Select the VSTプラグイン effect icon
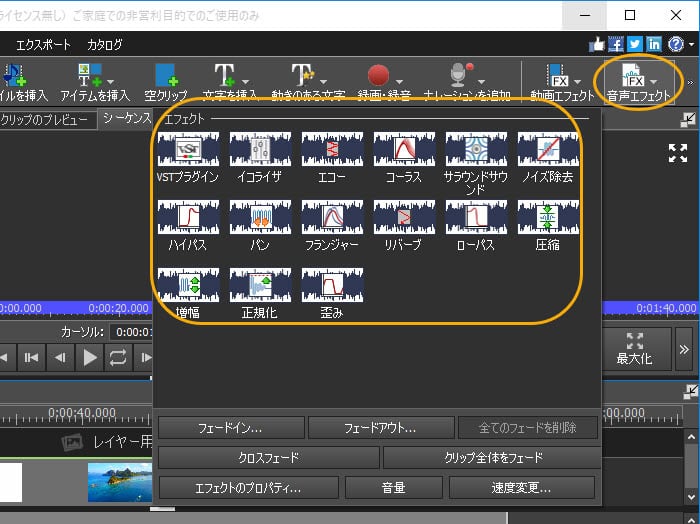 click(x=188, y=150)
